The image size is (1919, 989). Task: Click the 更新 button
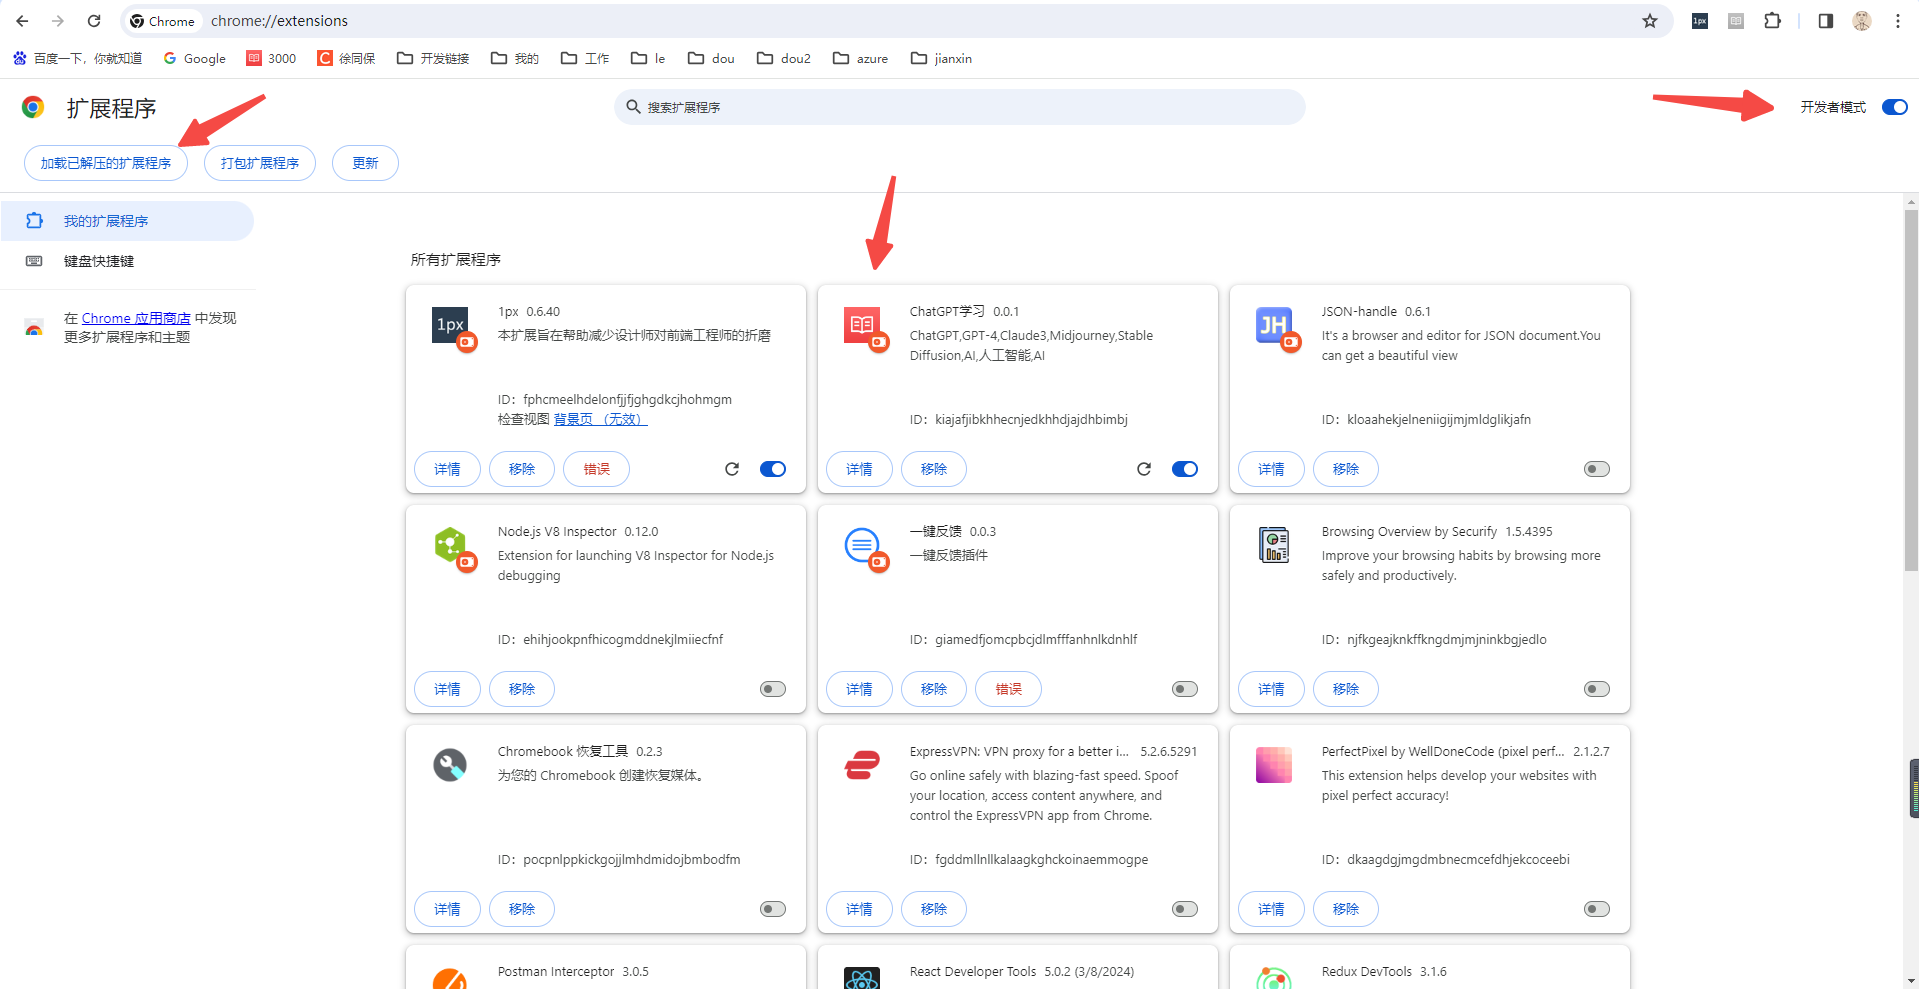click(365, 163)
